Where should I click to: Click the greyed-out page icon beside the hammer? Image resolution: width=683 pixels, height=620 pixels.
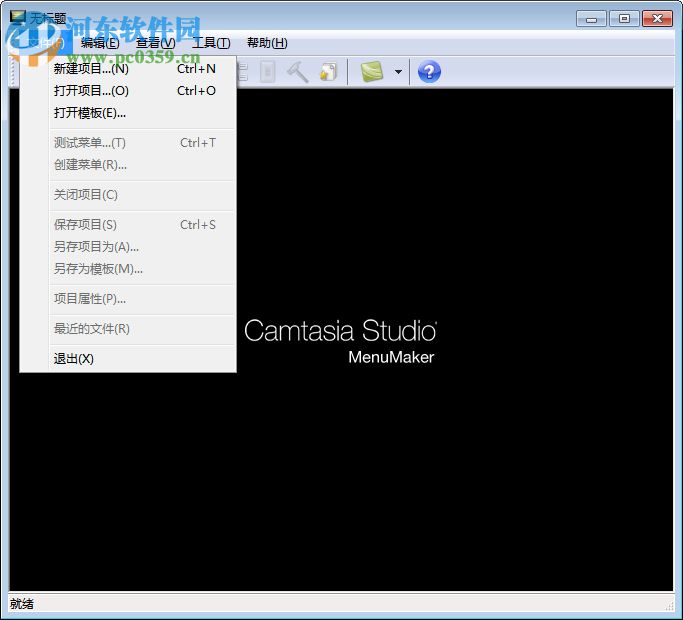[x=268, y=72]
